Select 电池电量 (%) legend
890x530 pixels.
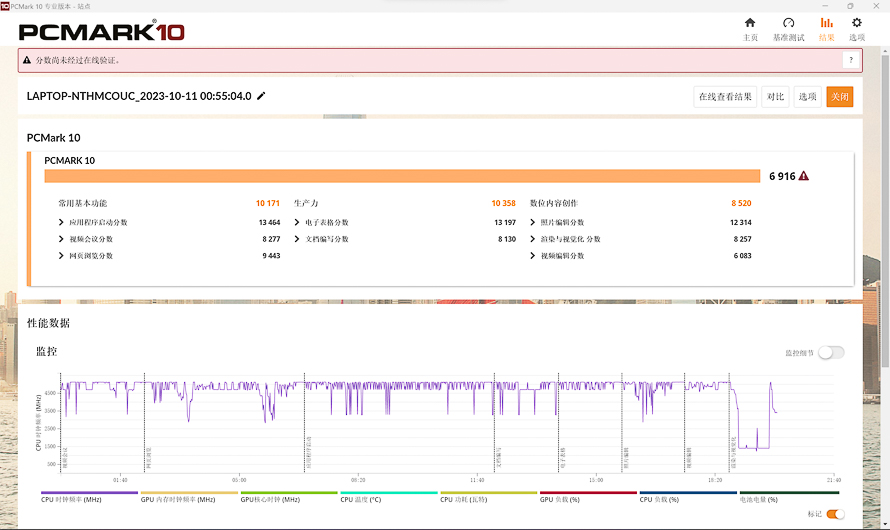(x=789, y=497)
